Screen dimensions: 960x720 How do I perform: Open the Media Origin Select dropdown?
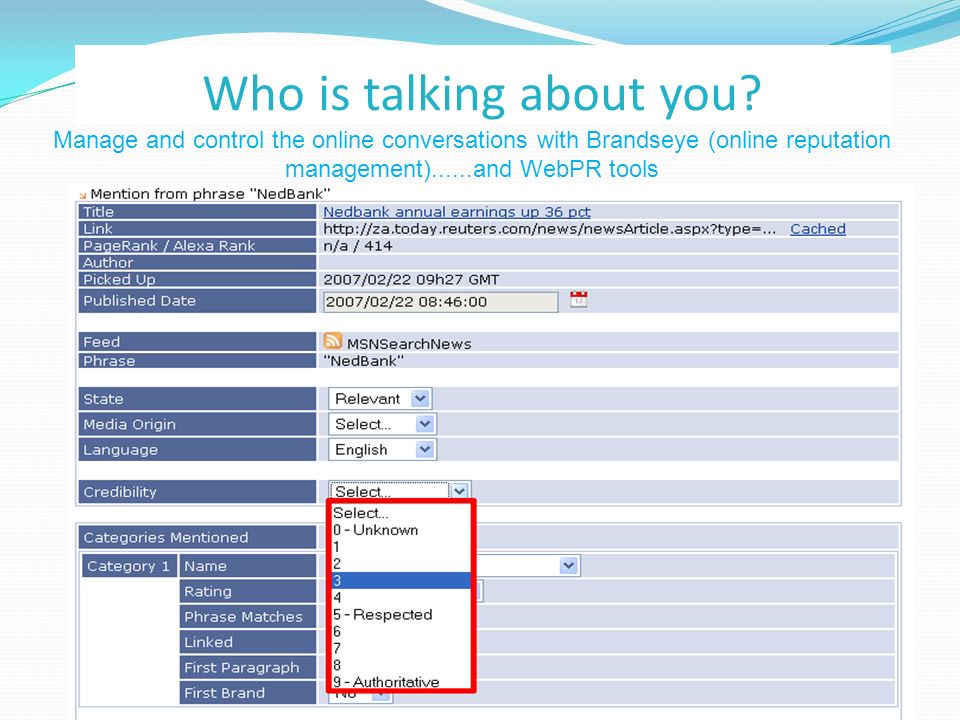click(383, 424)
